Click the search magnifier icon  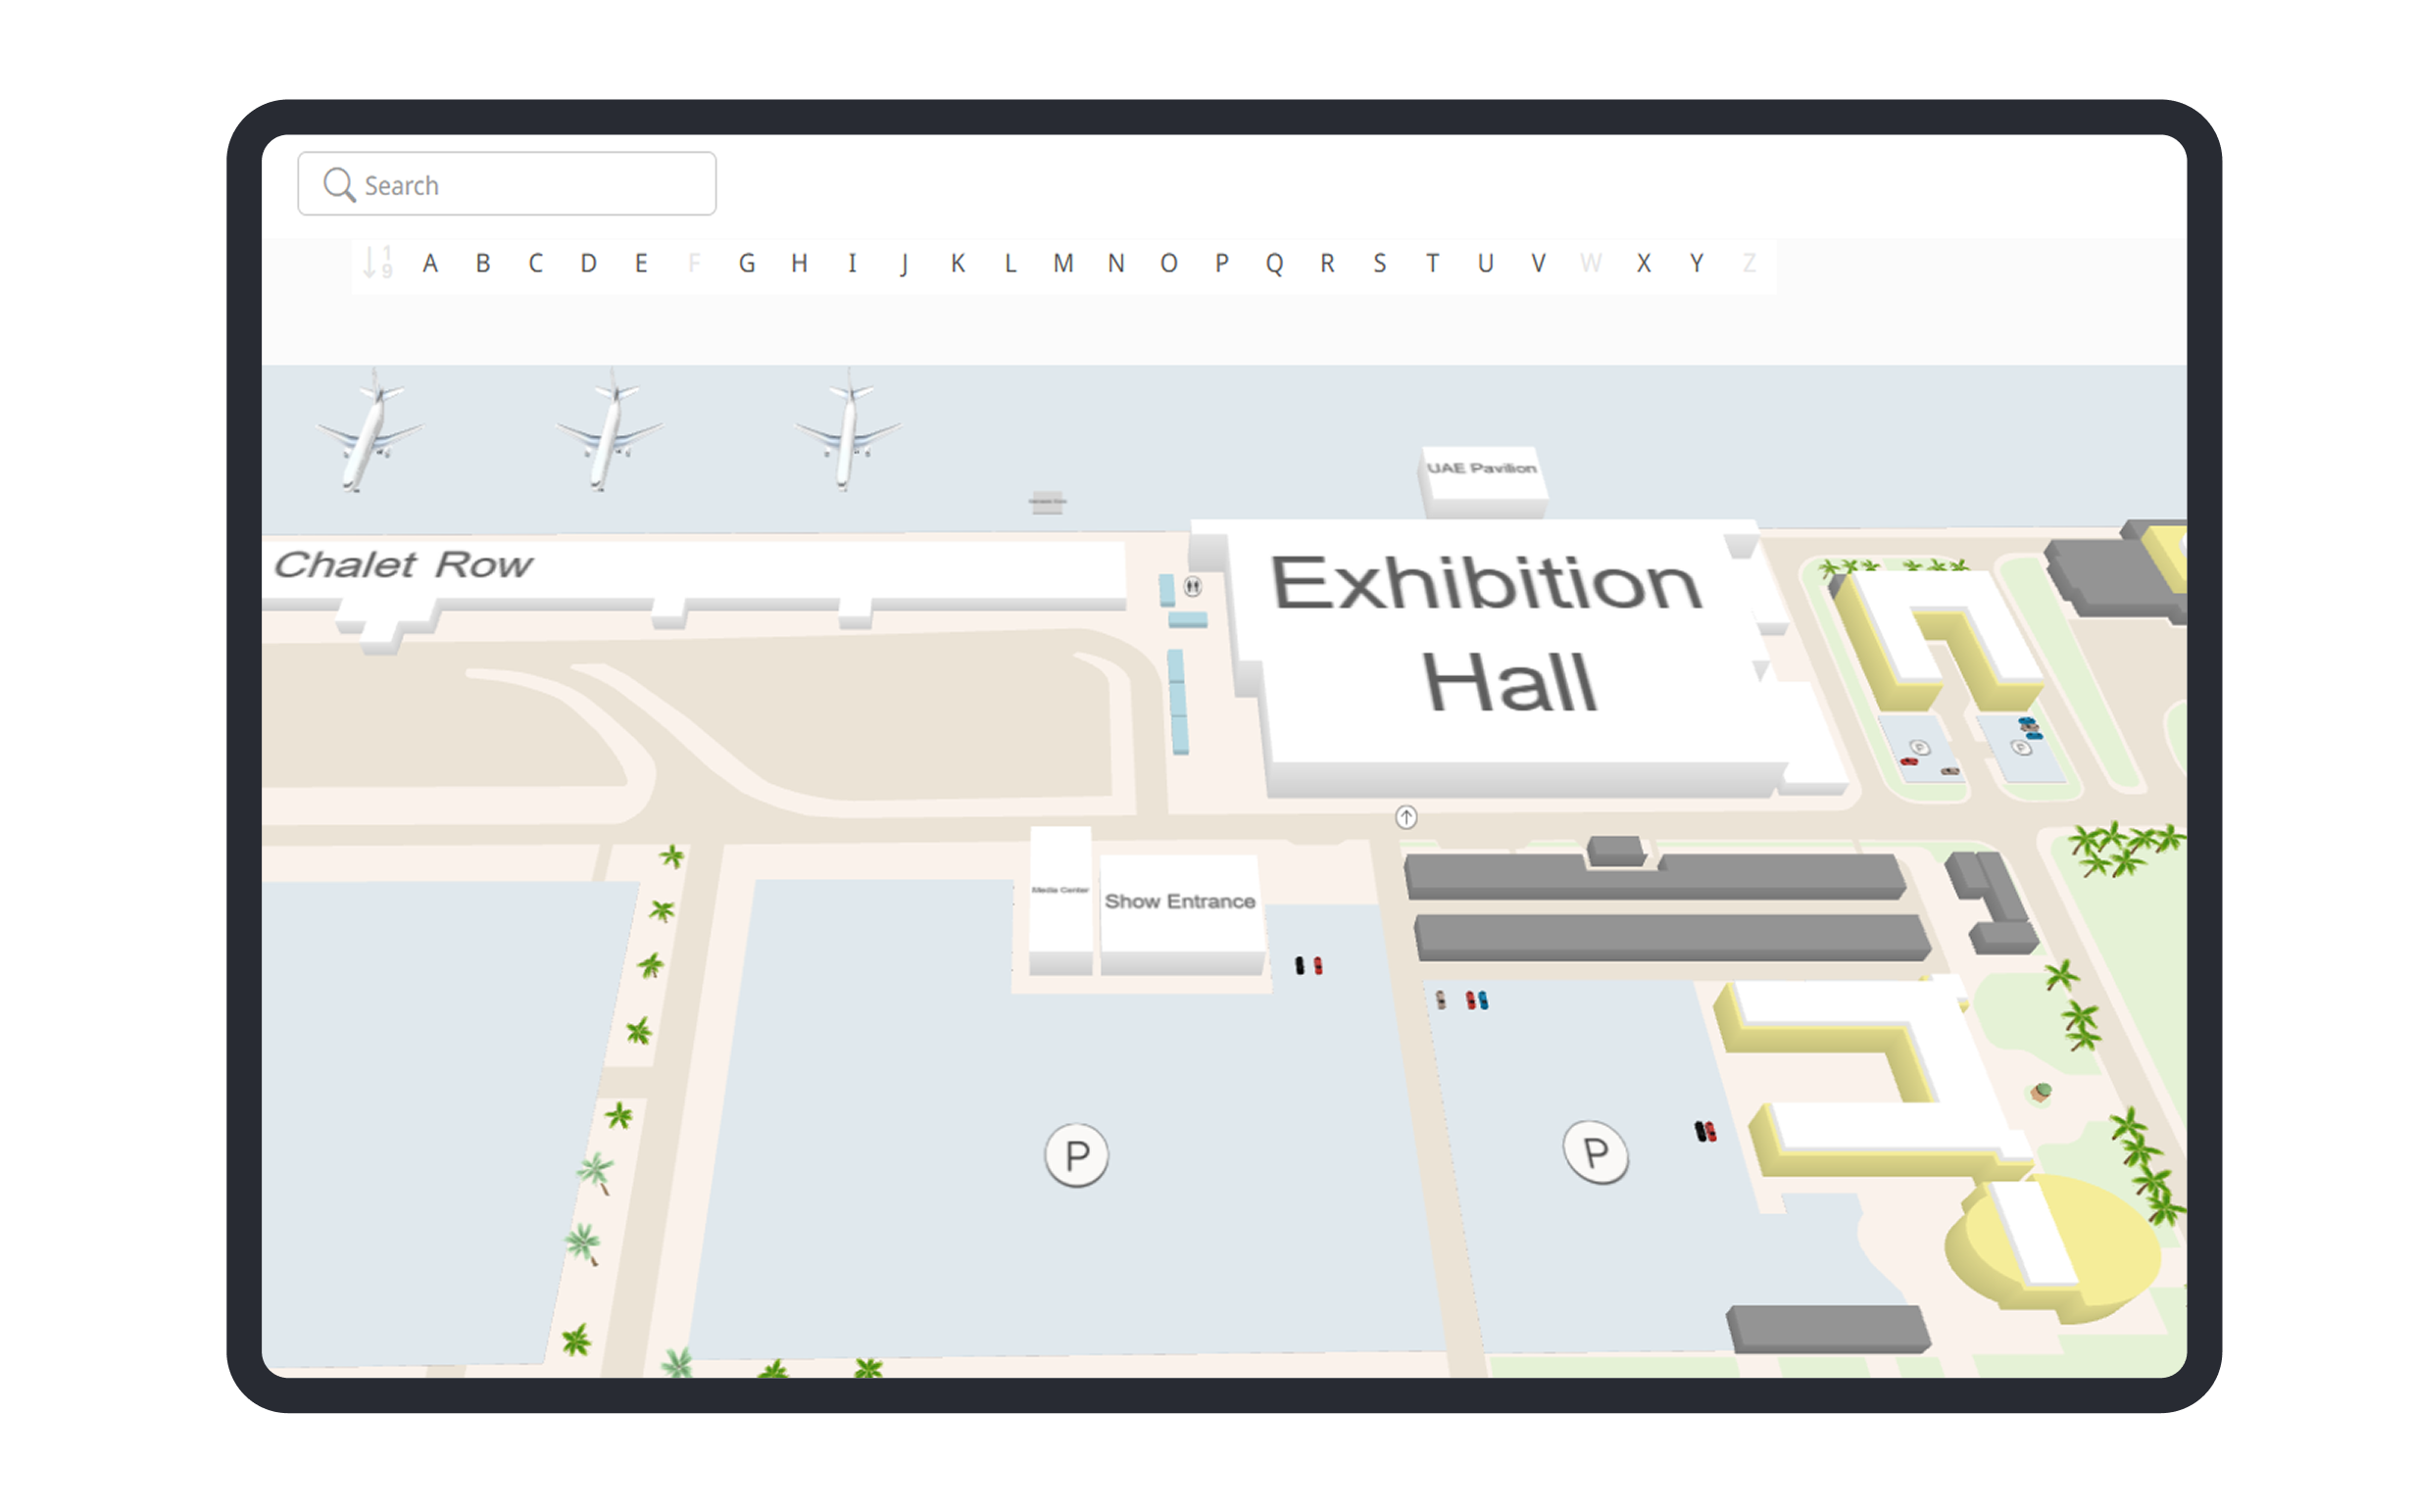click(339, 185)
